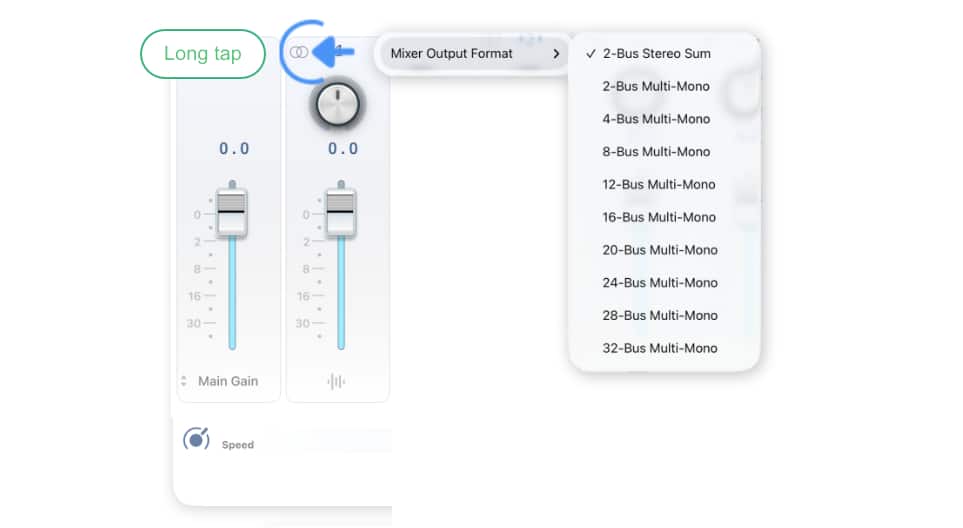Click the Main Gain 0.0 value readout

tap(234, 149)
